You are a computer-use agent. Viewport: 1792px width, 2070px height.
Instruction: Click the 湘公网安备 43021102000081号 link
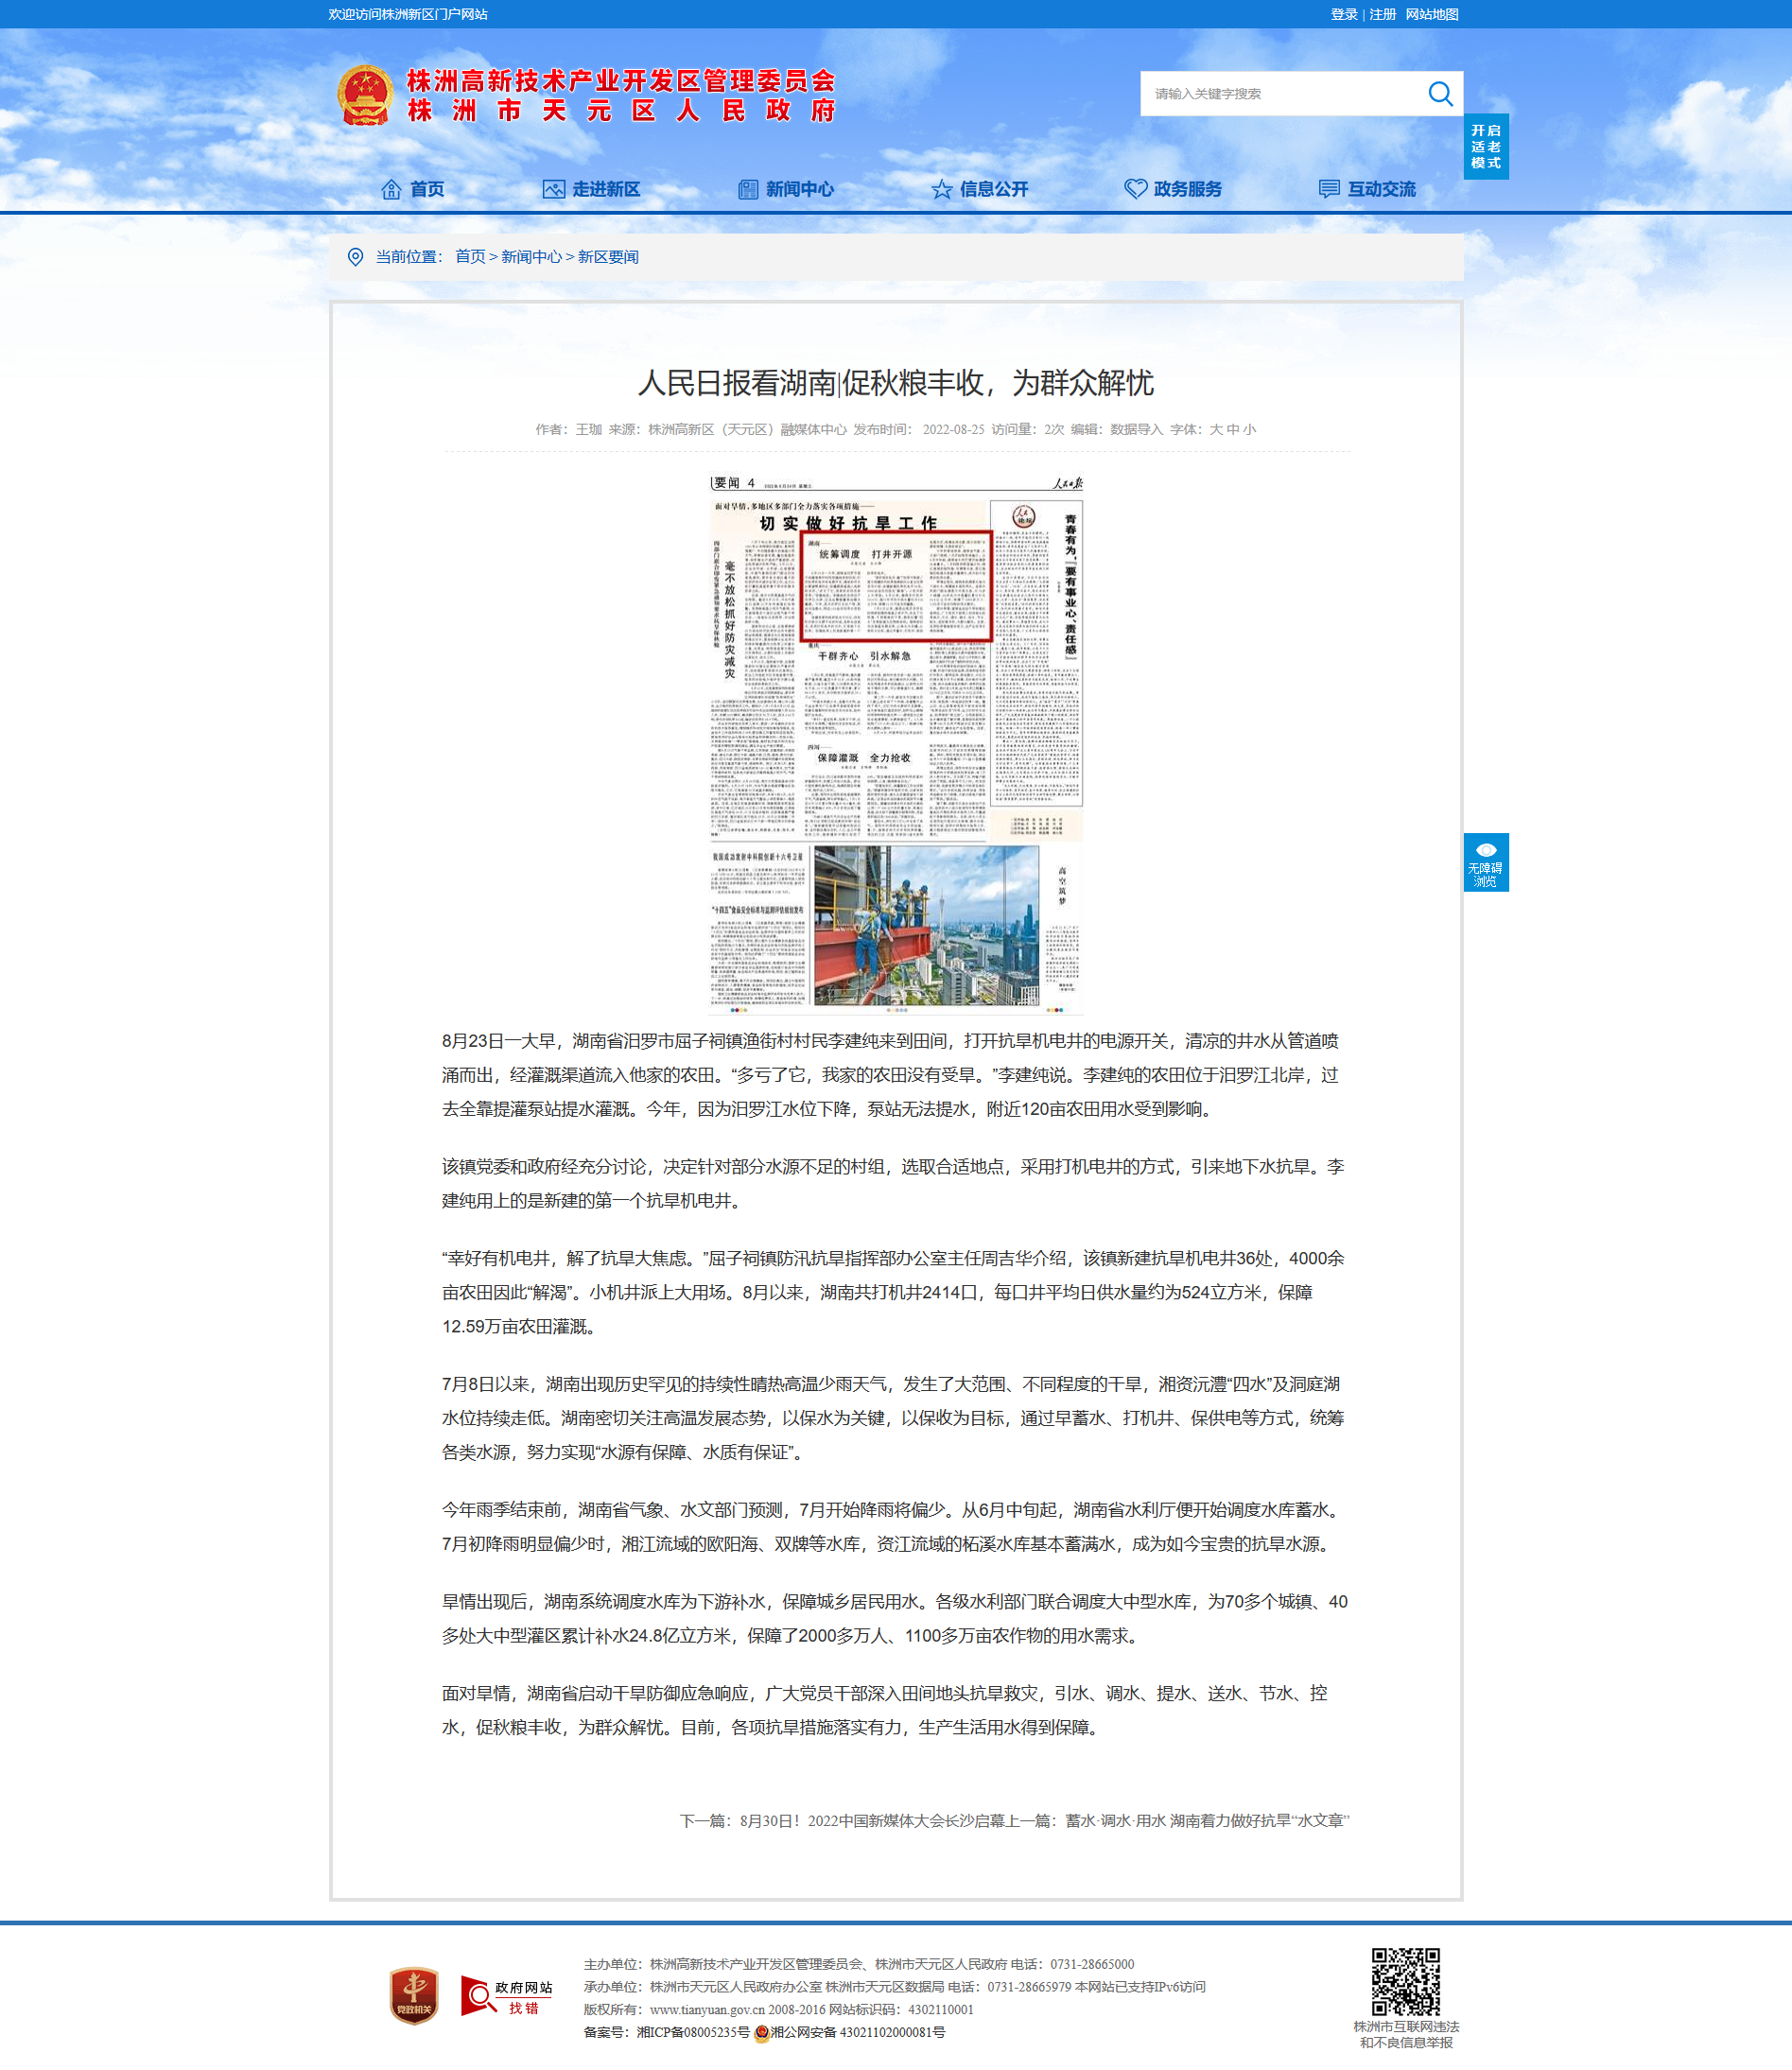coord(858,2033)
